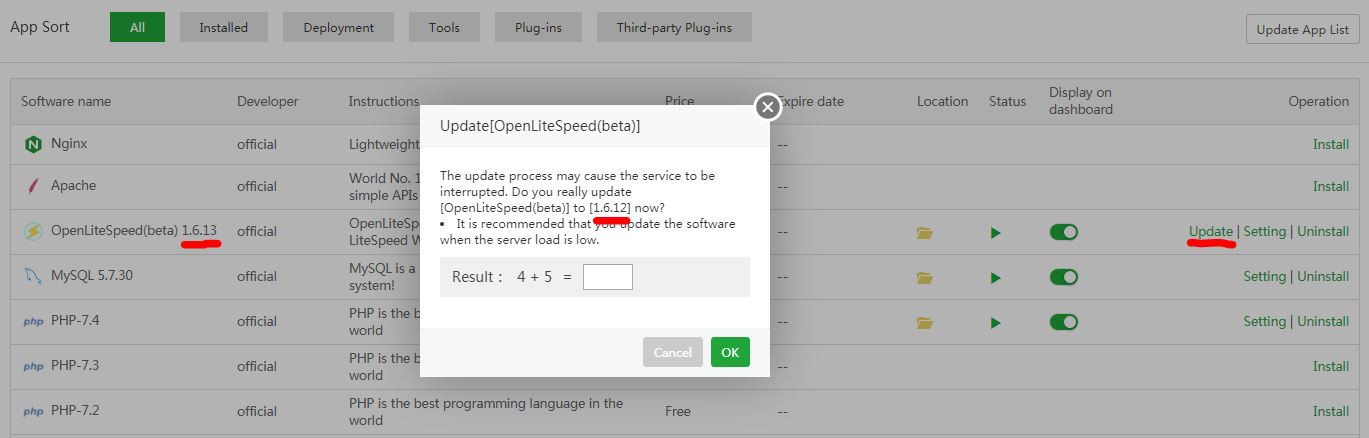Click Install link for Nginx
This screenshot has height=438, width=1369.
[1331, 144]
